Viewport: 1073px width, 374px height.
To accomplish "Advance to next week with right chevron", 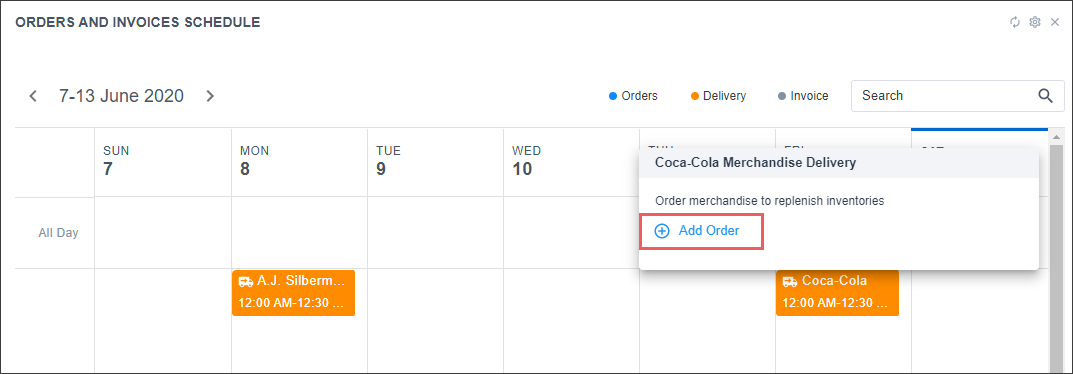I will pos(210,96).
